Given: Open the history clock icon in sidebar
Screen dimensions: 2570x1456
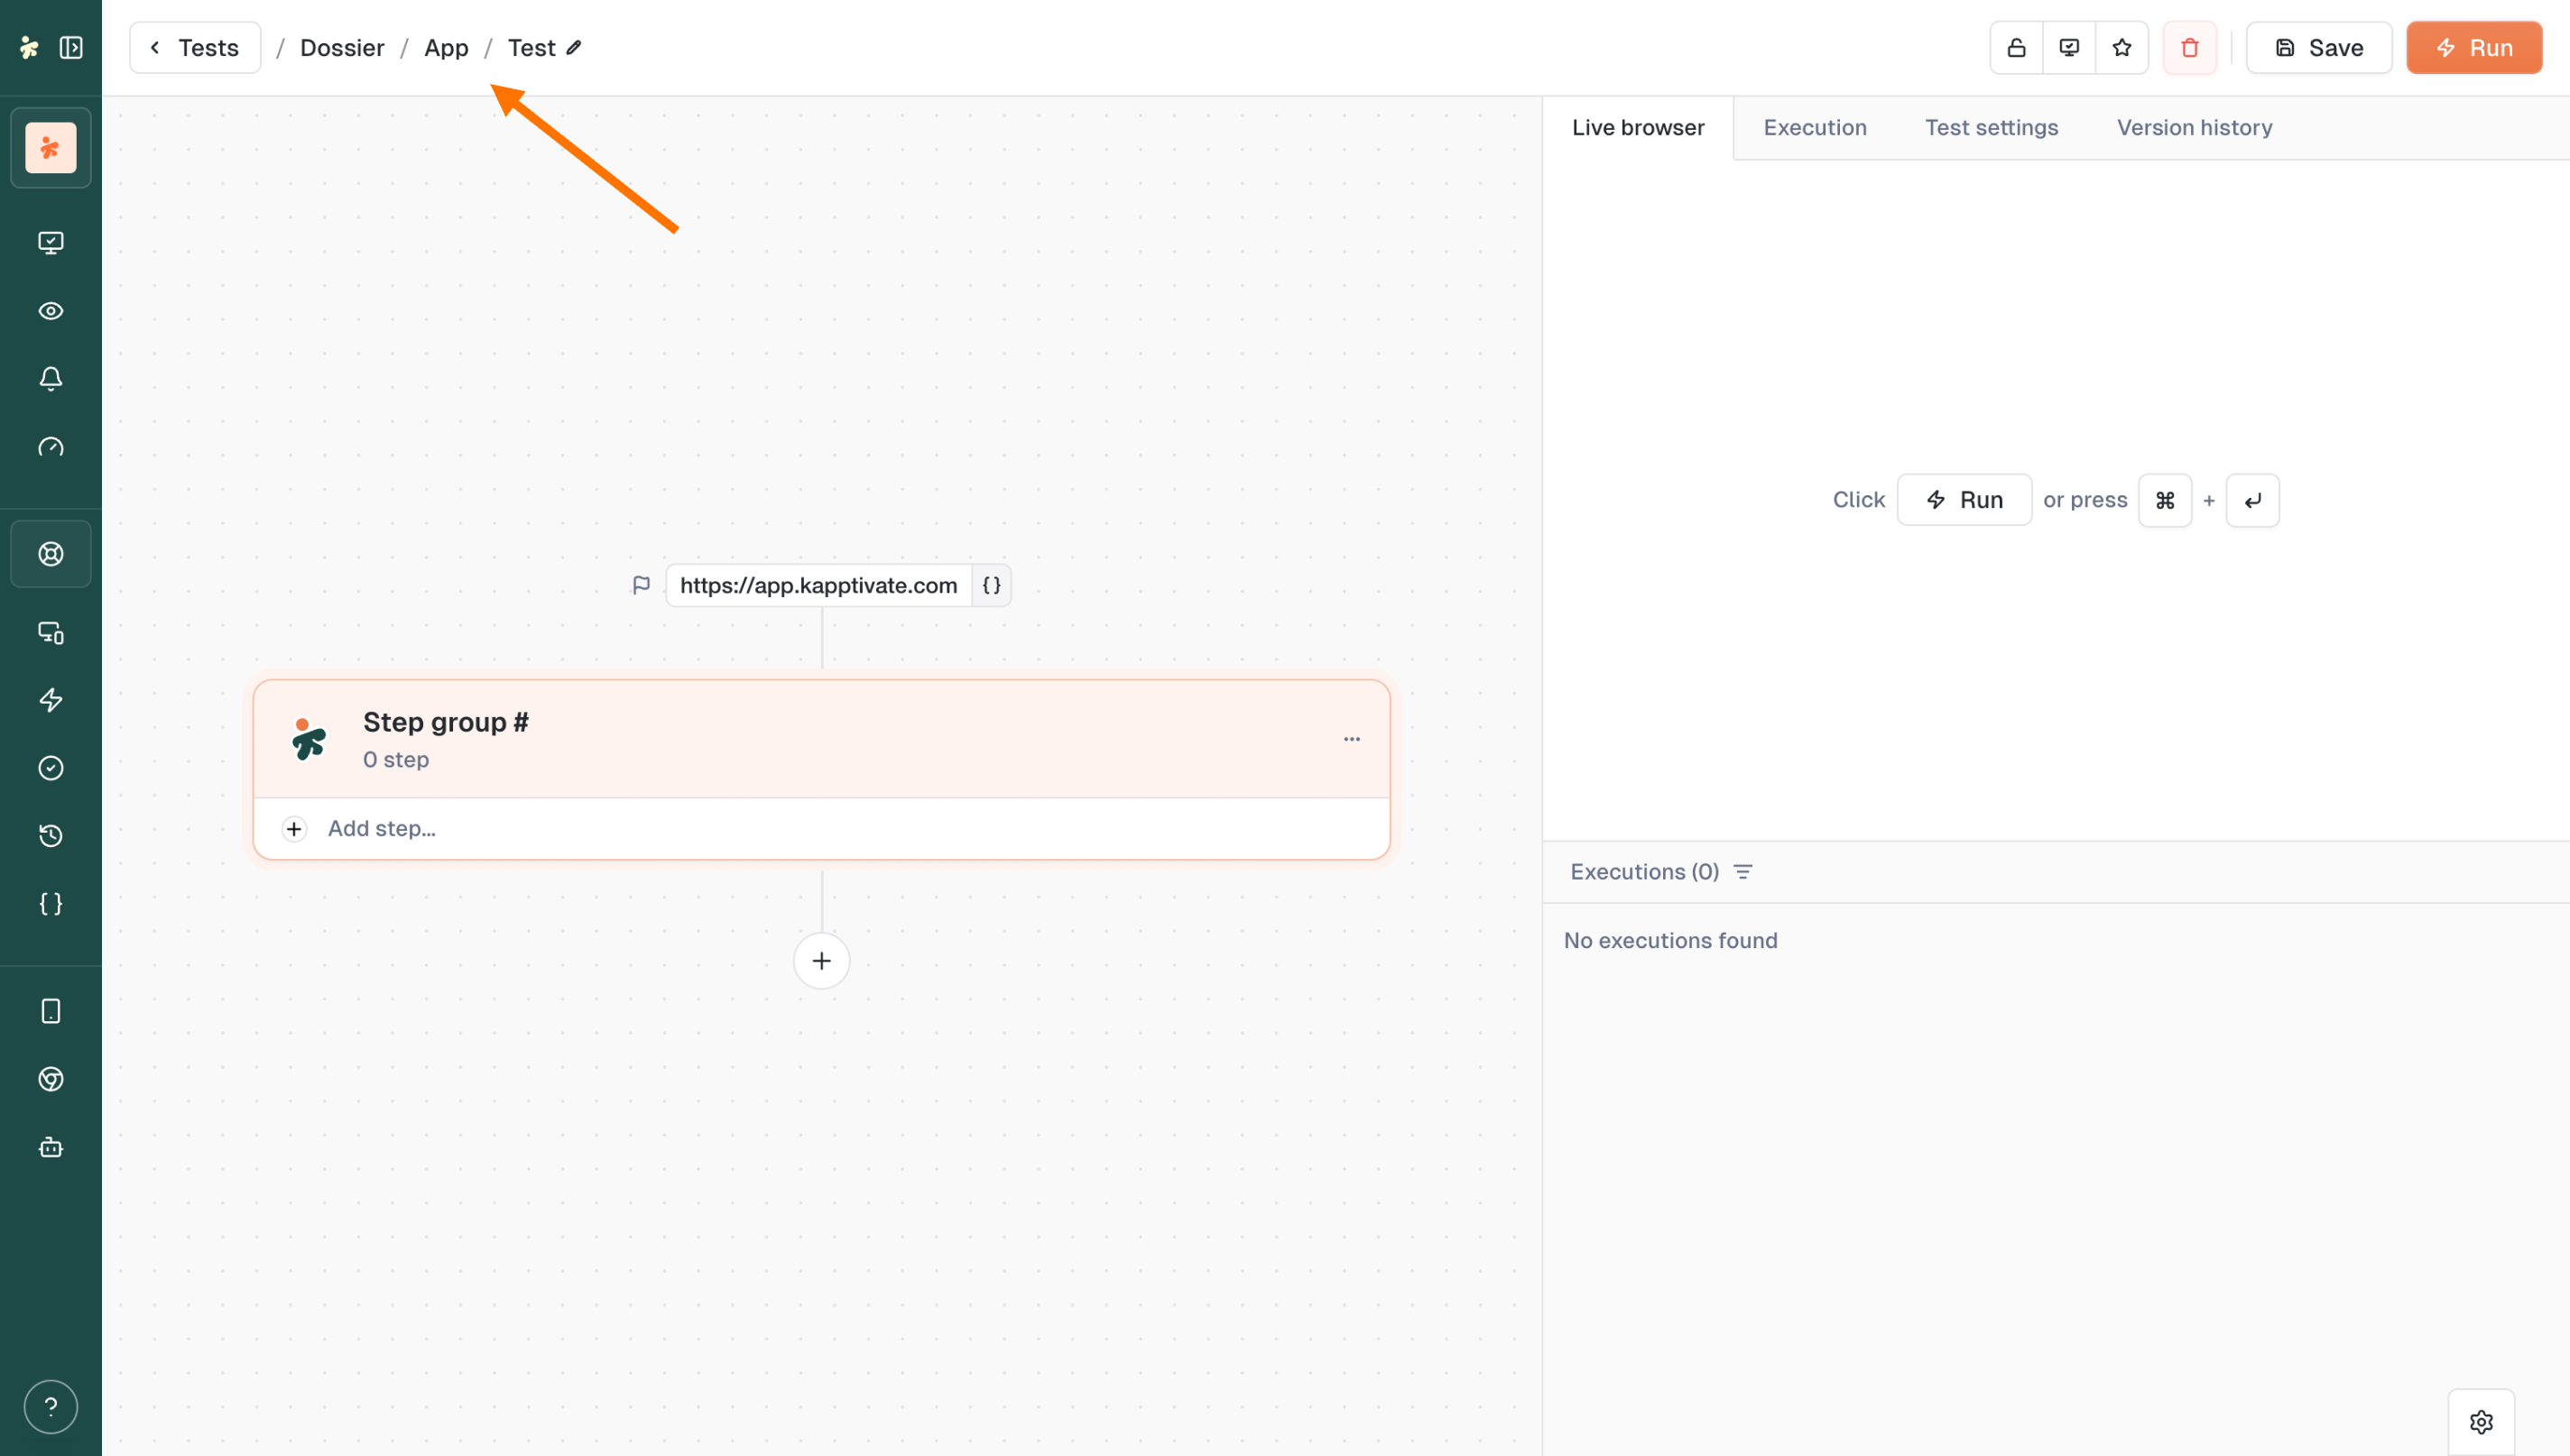Looking at the screenshot, I should tap(51, 836).
